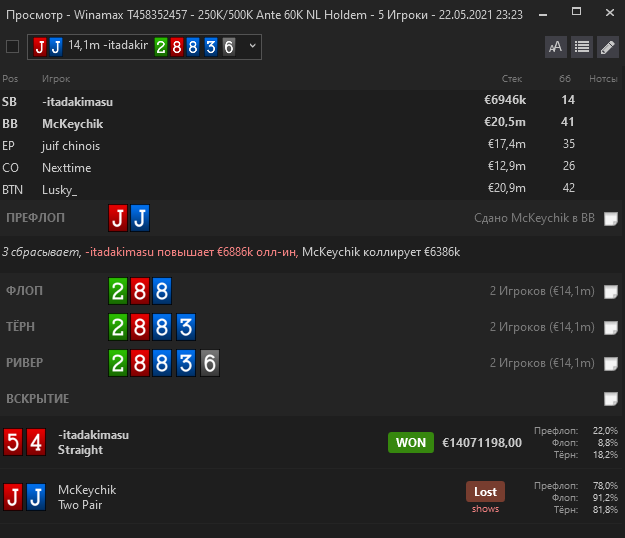
Task: Click -itadakimasu preflop equity 22,0%
Action: pos(605,430)
